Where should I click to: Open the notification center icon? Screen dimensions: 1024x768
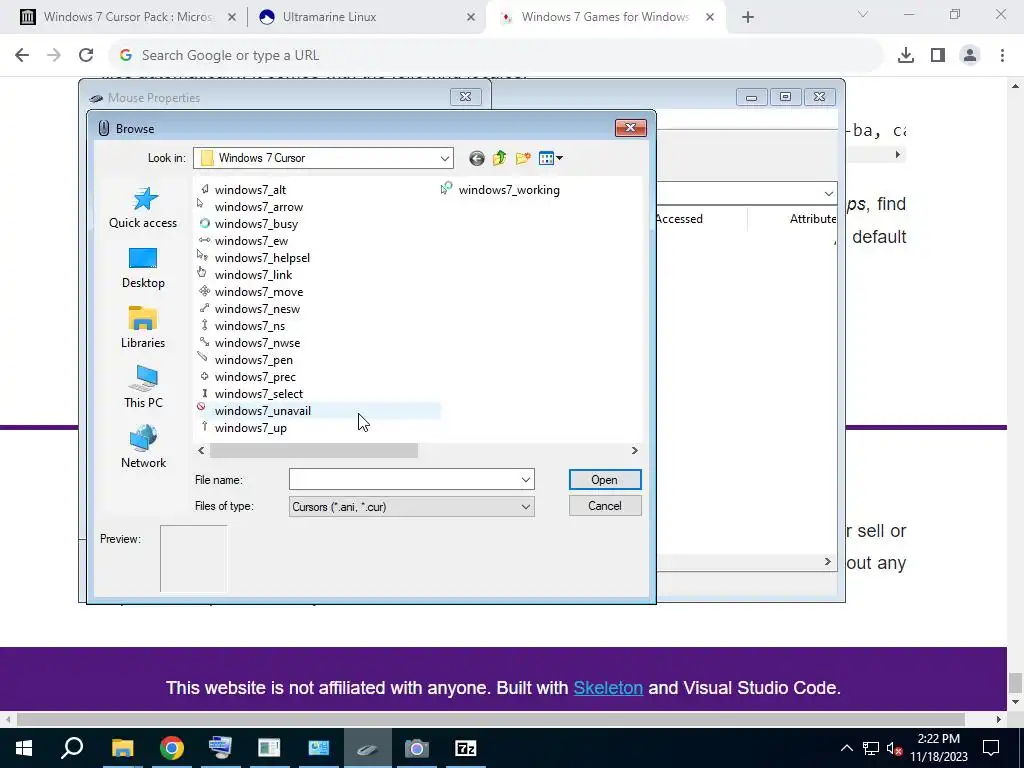pos(991,748)
